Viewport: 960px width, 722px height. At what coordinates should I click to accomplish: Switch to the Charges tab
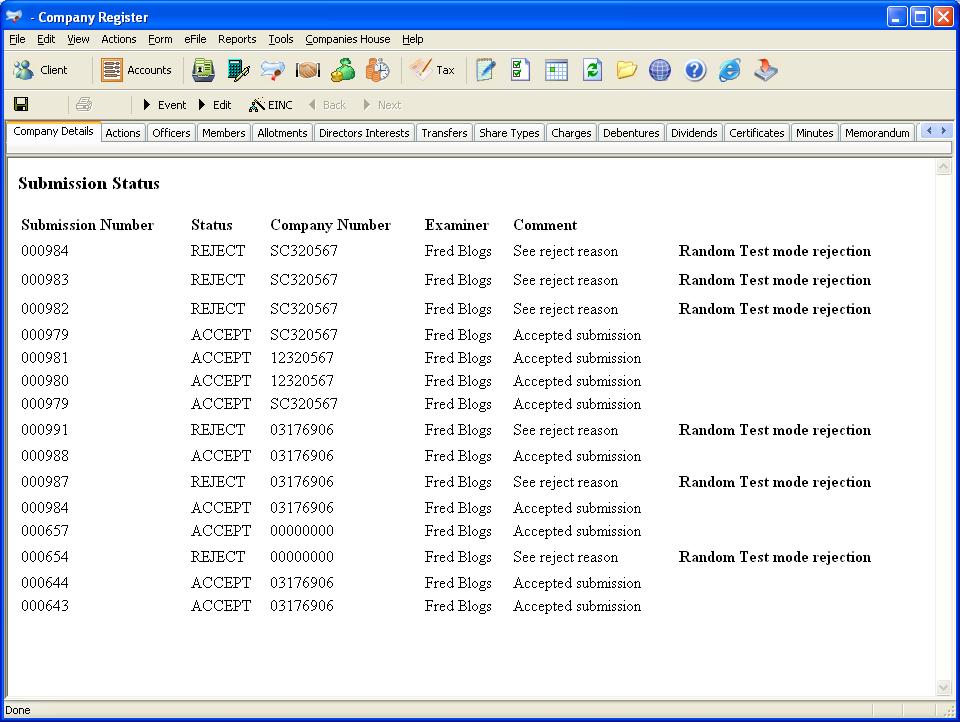click(x=571, y=133)
